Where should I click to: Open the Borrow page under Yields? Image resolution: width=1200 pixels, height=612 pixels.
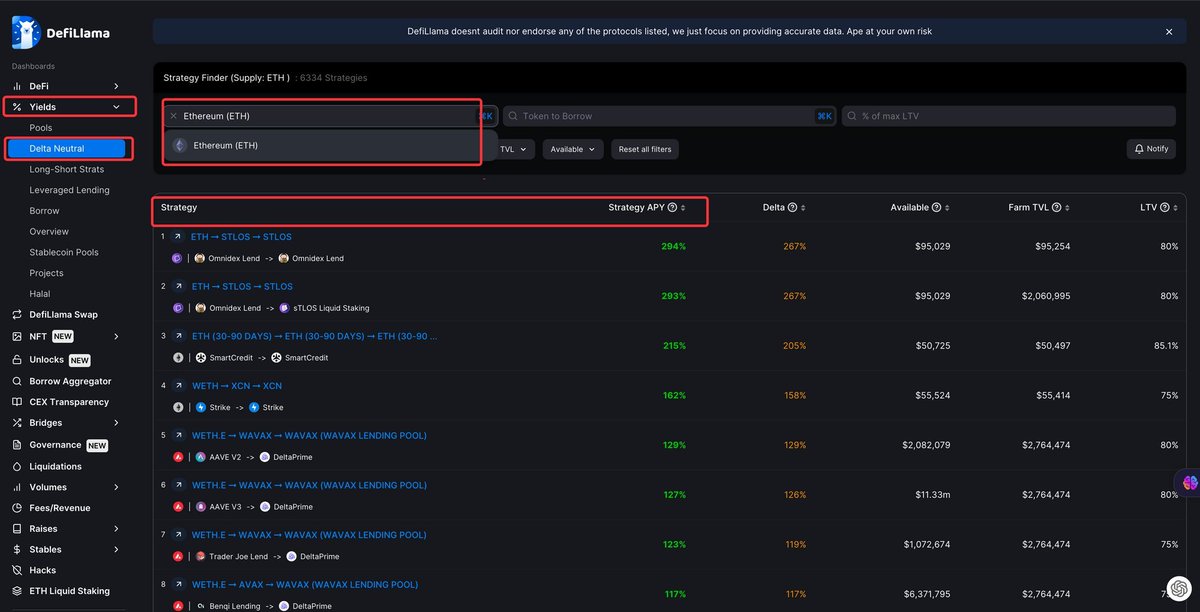point(44,211)
